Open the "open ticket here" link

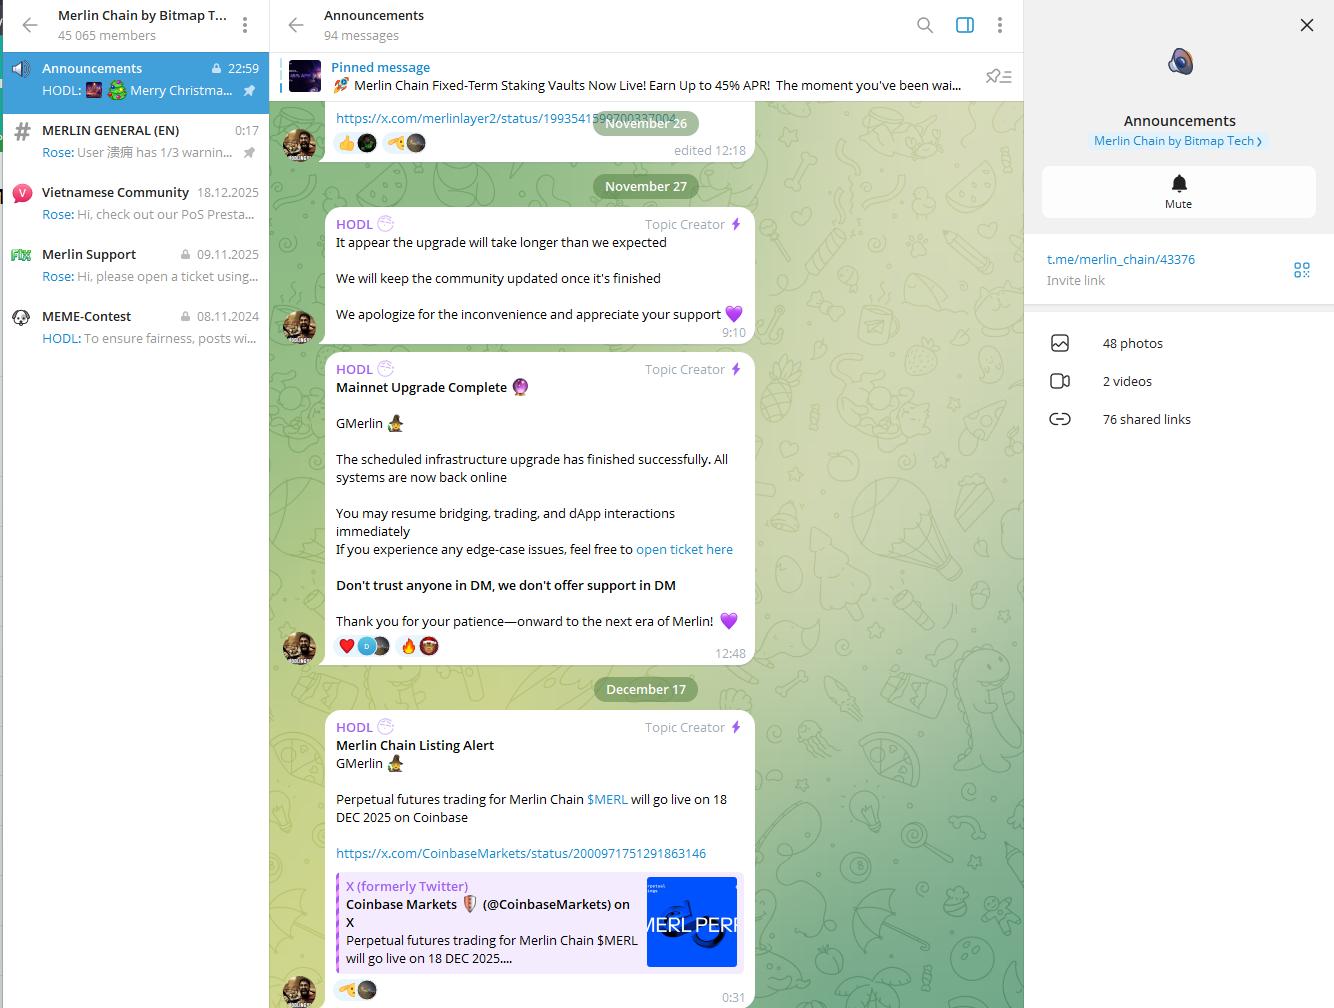point(684,549)
